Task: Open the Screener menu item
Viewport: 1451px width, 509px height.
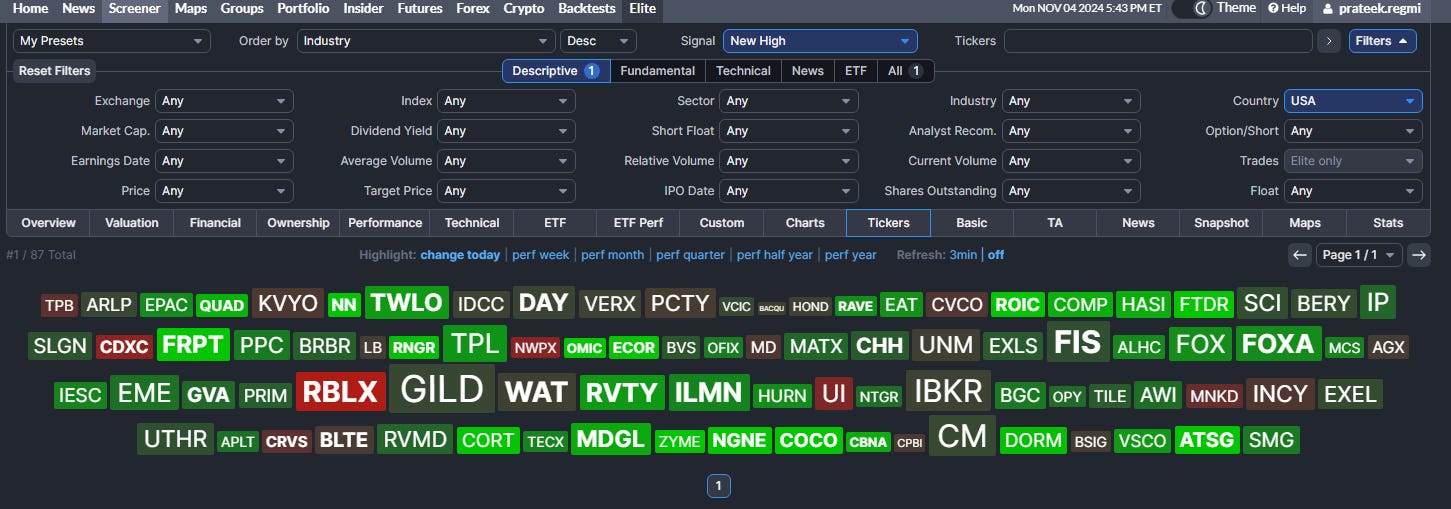Action: (x=134, y=8)
